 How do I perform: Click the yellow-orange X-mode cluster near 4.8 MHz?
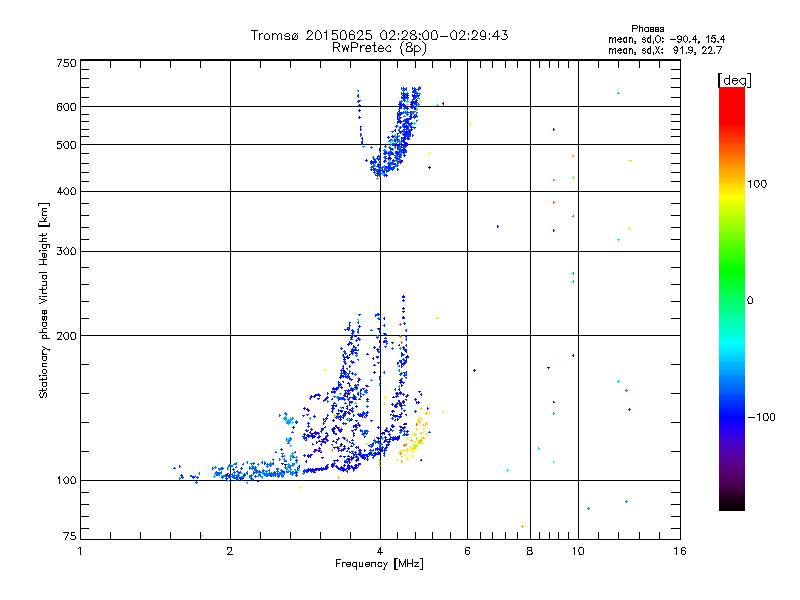click(414, 439)
